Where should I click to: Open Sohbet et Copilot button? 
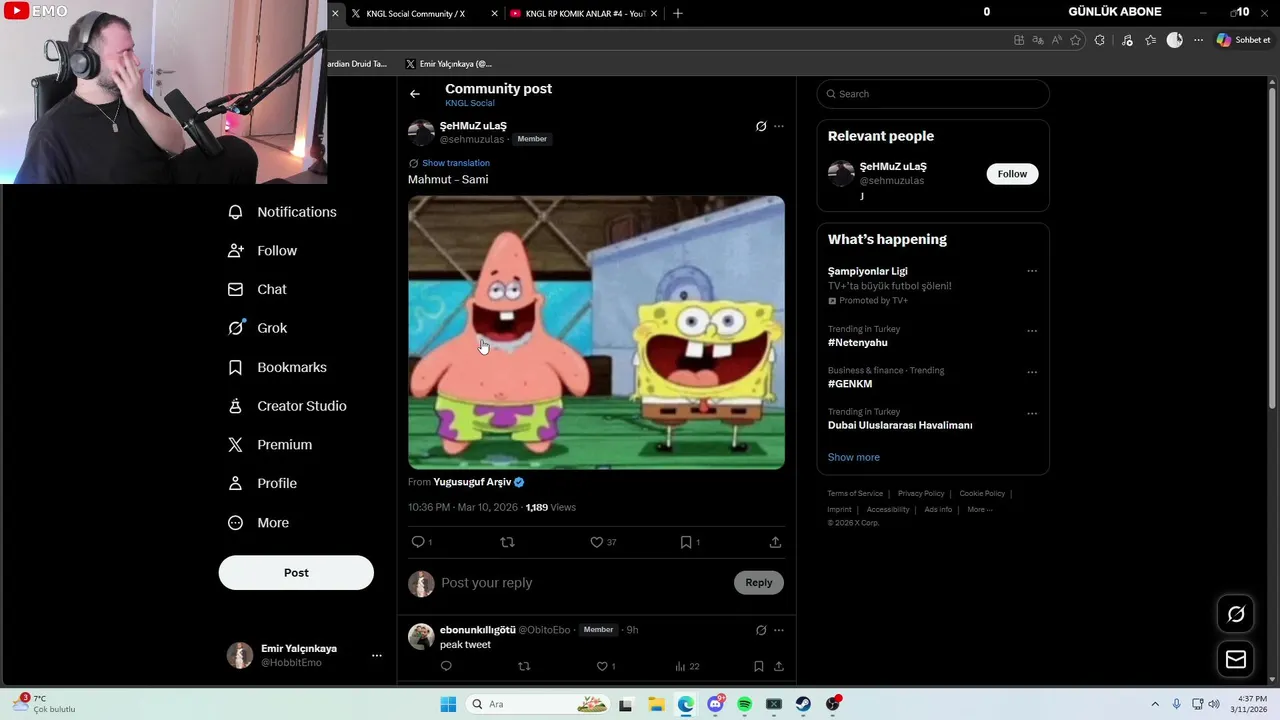tap(1243, 40)
